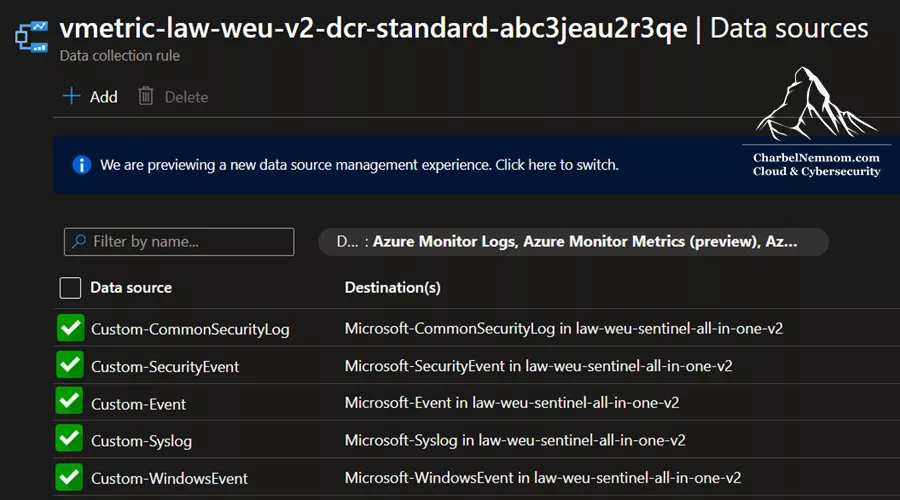Uncheck the Custom-Syslog row checkbox
The width and height of the screenshot is (900, 500).
pyautogui.click(x=69, y=439)
